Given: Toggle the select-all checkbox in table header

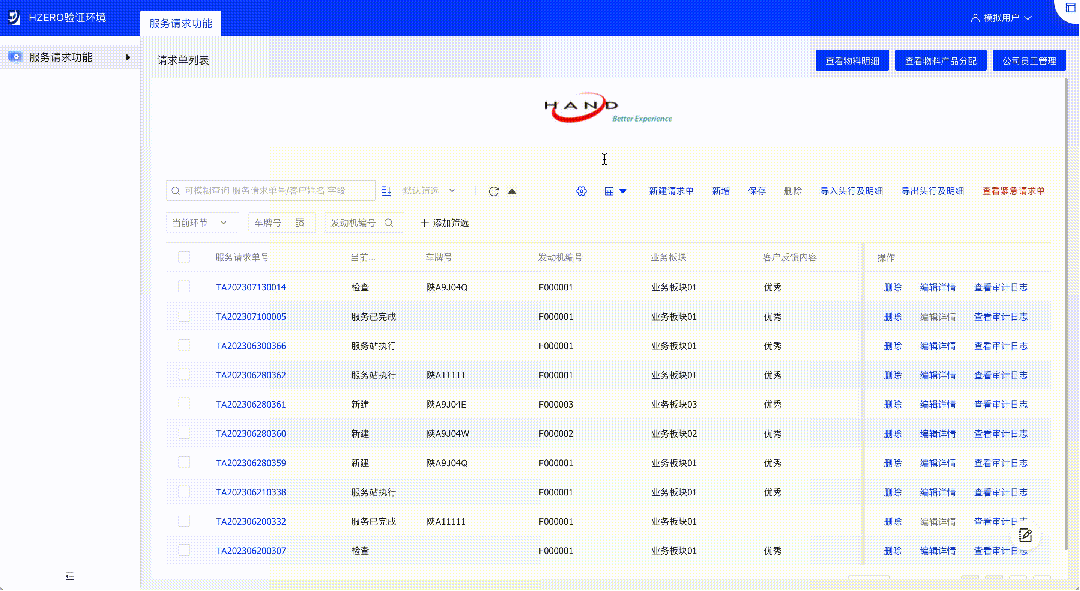Looking at the screenshot, I should (184, 257).
